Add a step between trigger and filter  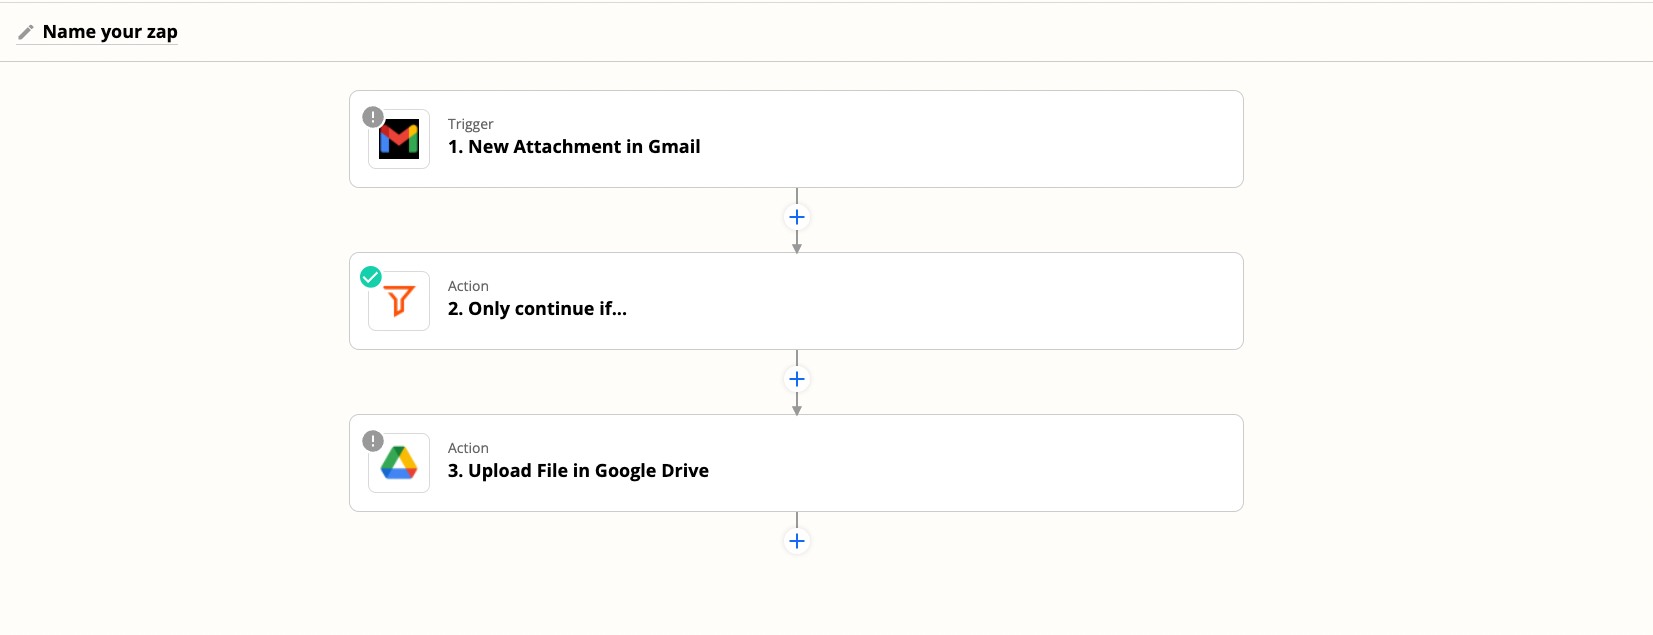click(797, 217)
